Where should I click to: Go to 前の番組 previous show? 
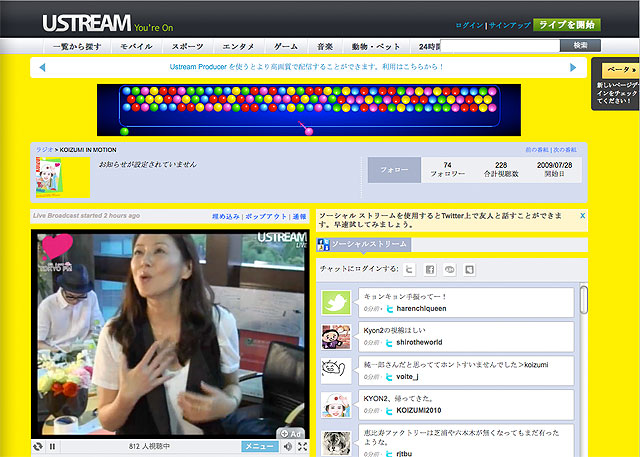pos(537,150)
